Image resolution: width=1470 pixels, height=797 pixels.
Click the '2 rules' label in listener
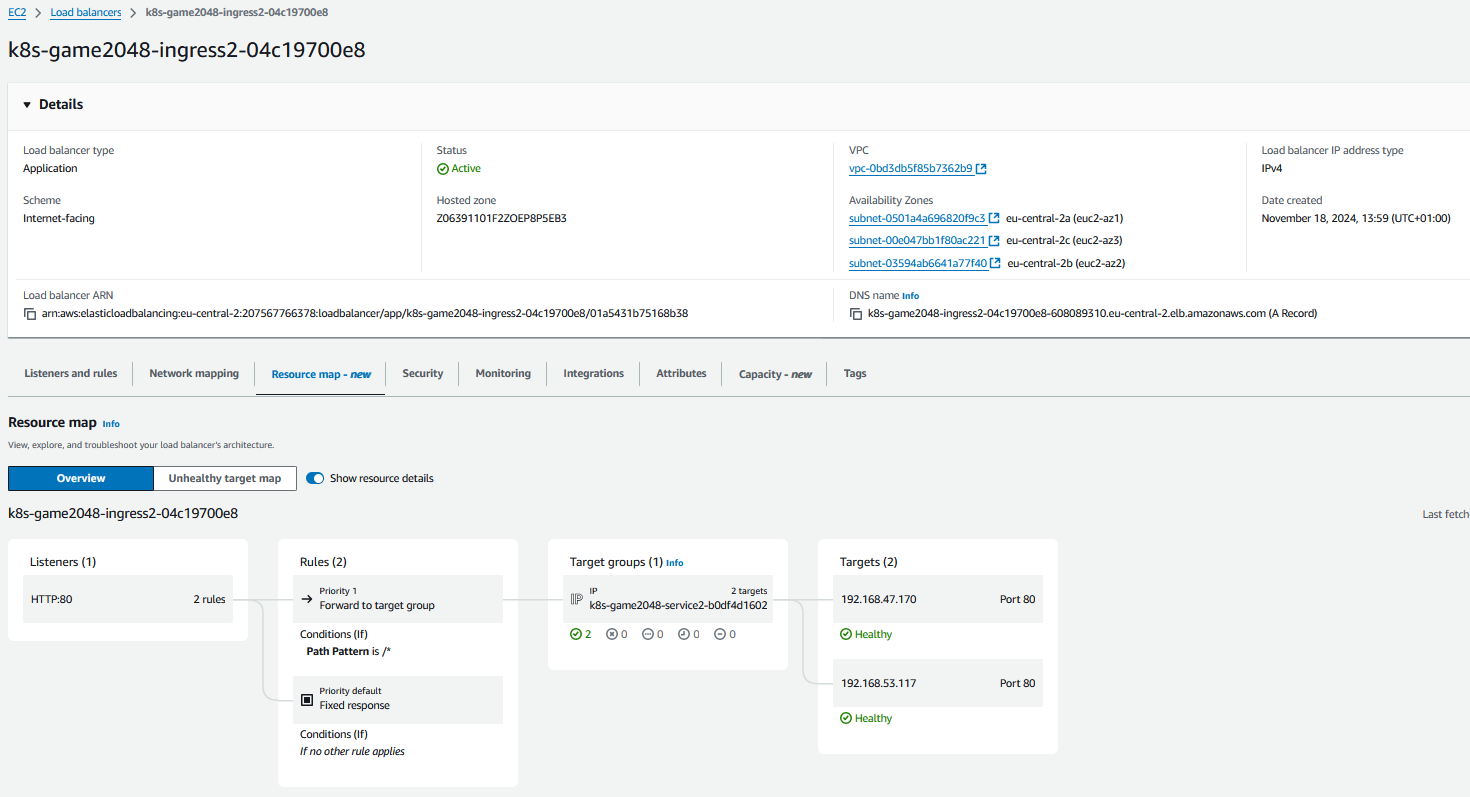[x=209, y=600]
